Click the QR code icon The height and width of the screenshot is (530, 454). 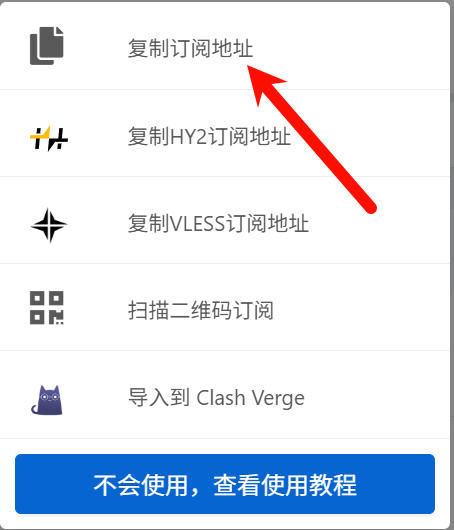[x=47, y=308]
